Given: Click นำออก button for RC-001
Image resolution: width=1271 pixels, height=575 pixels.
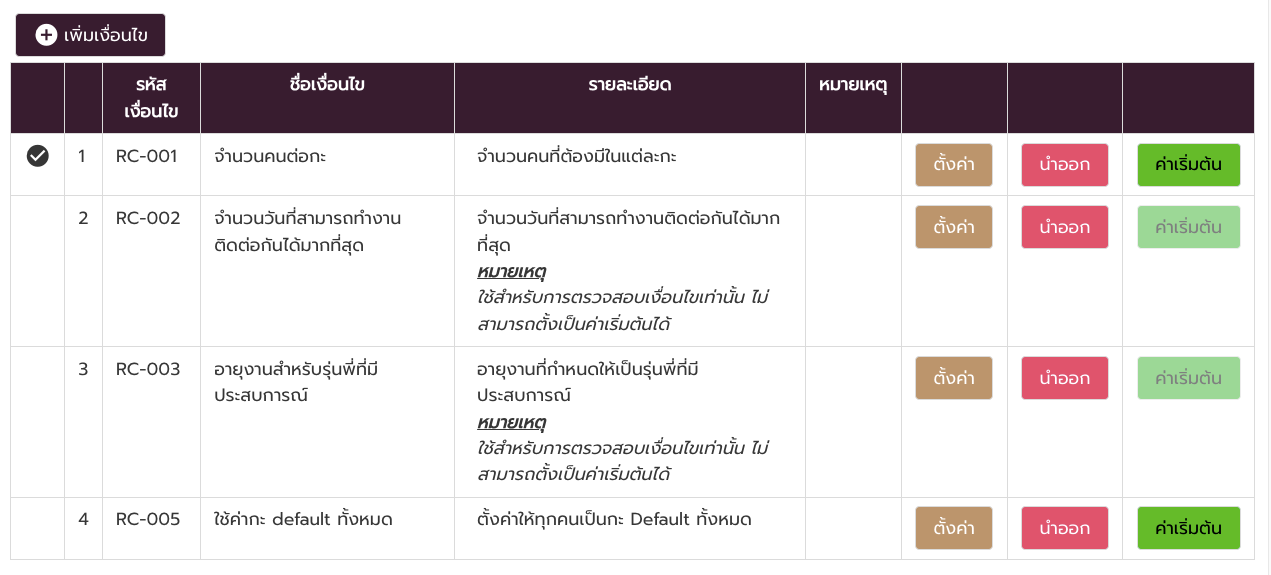Looking at the screenshot, I should (x=1065, y=165).
